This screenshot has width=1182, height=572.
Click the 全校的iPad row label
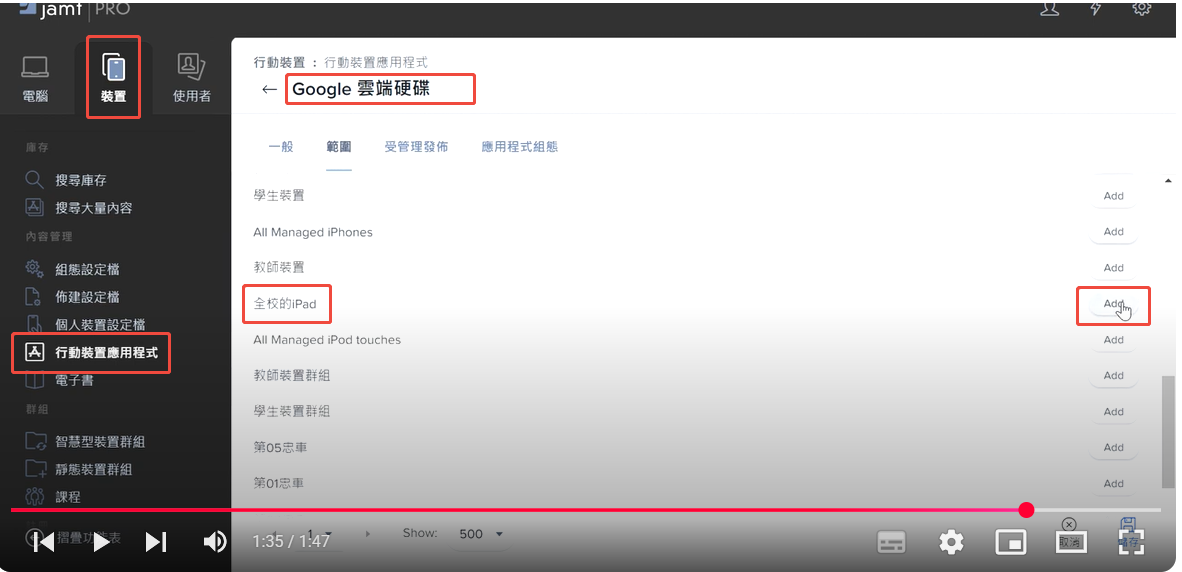tap(285, 304)
